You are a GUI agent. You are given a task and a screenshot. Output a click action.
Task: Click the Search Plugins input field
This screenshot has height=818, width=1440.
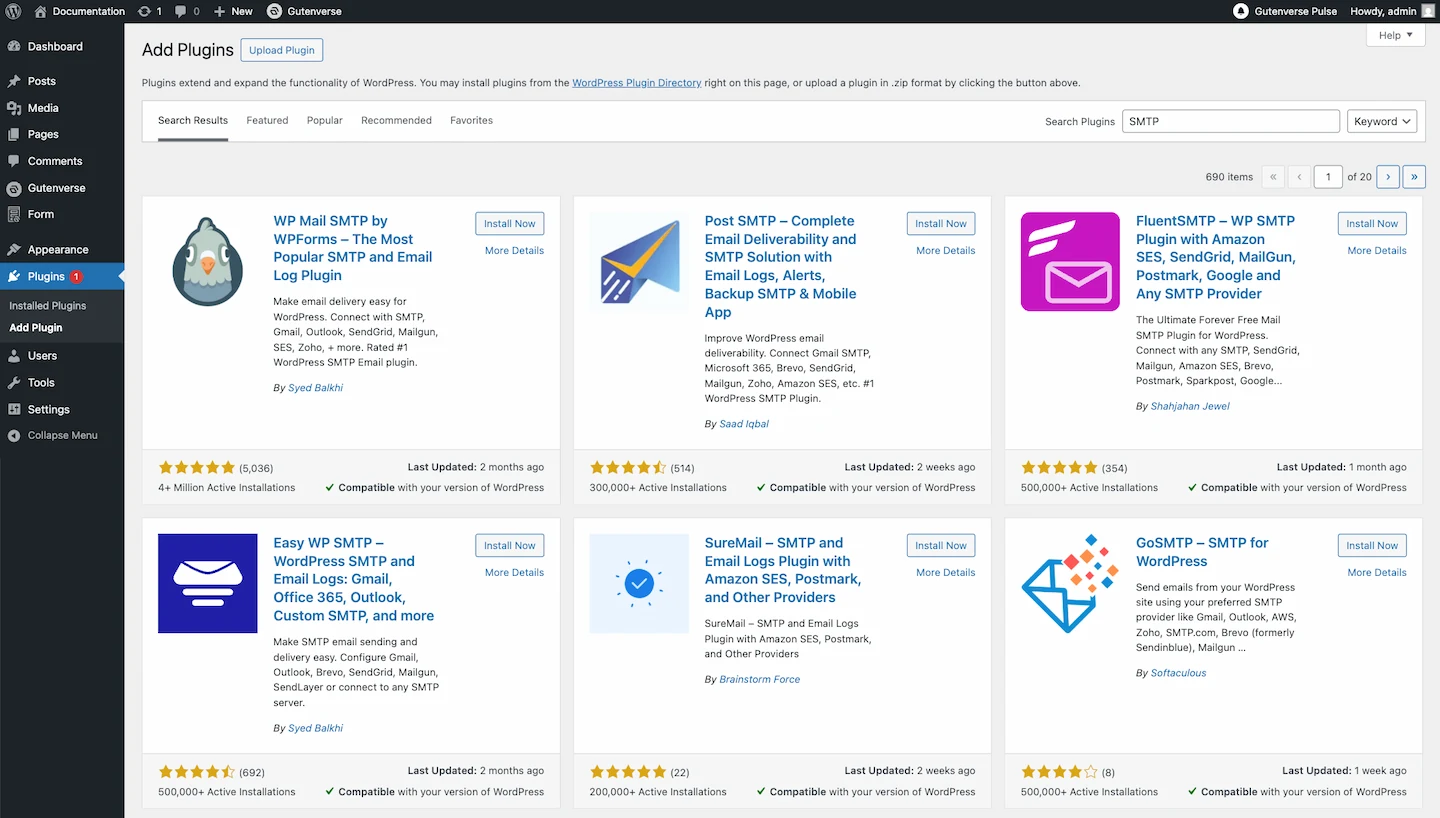(x=1230, y=121)
